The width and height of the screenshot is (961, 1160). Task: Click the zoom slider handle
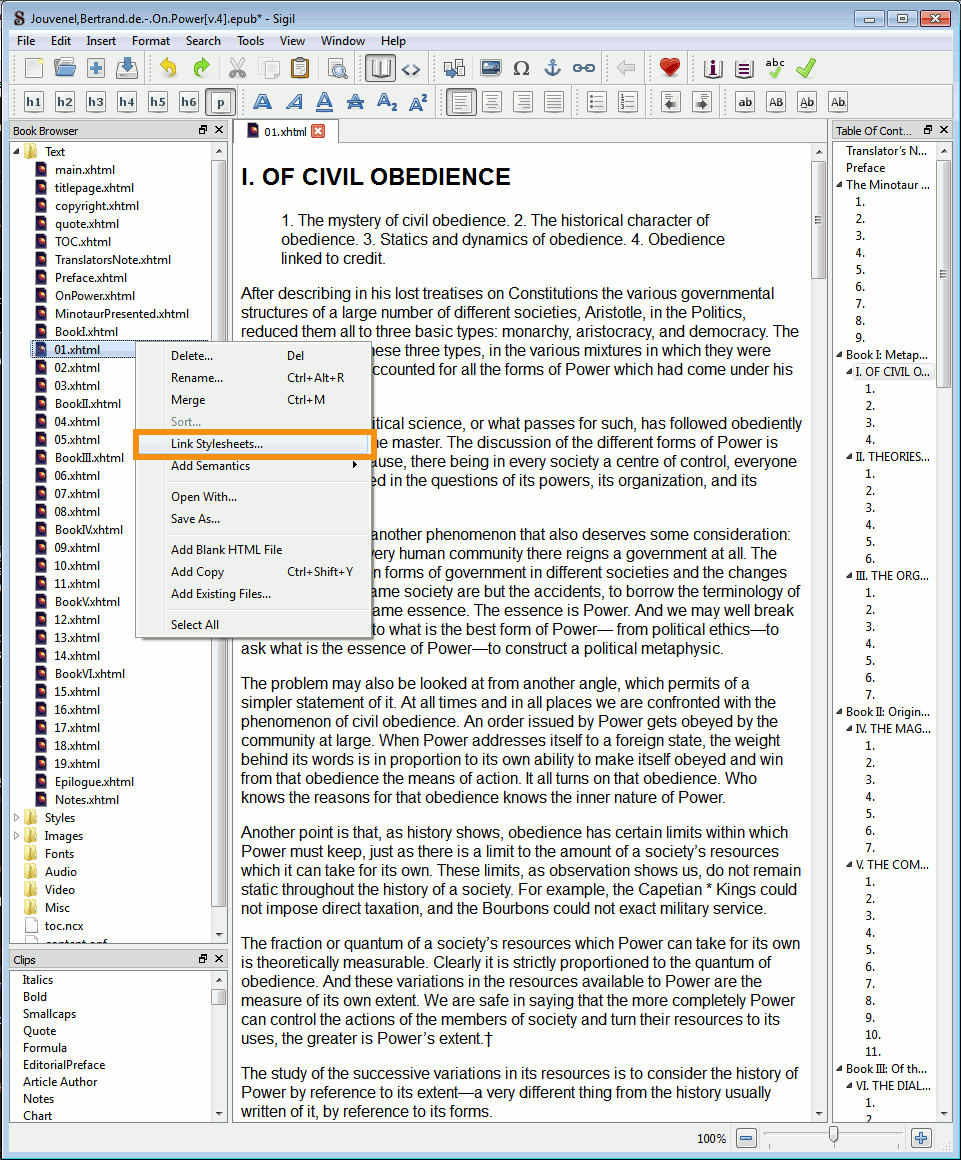point(834,1136)
